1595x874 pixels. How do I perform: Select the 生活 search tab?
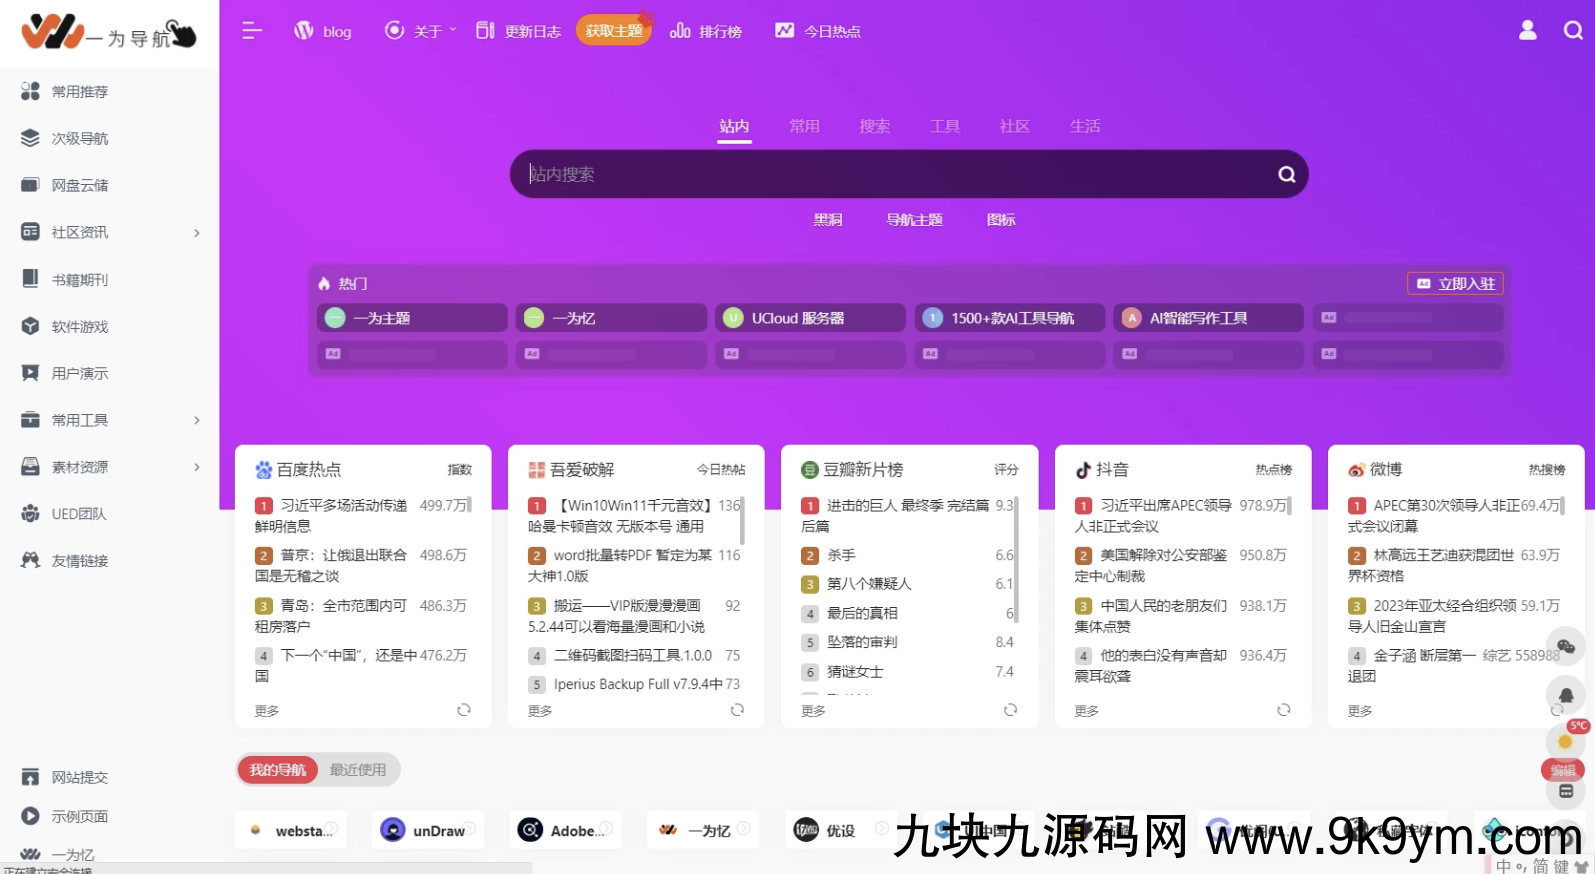pos(1084,126)
